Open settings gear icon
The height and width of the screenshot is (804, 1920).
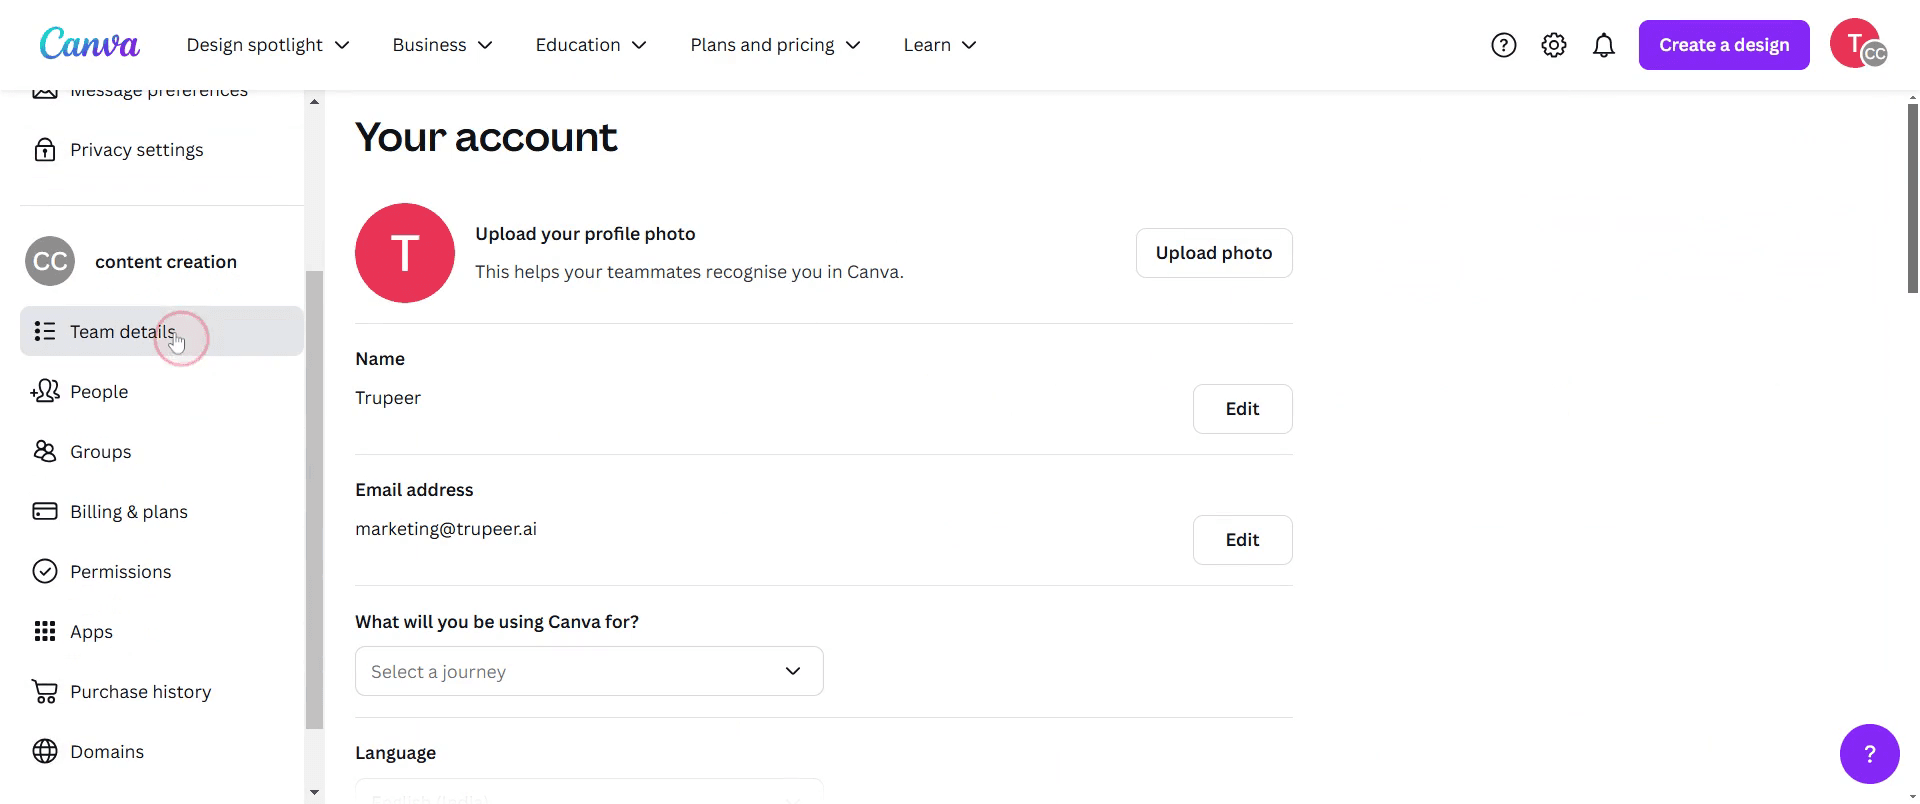point(1553,45)
